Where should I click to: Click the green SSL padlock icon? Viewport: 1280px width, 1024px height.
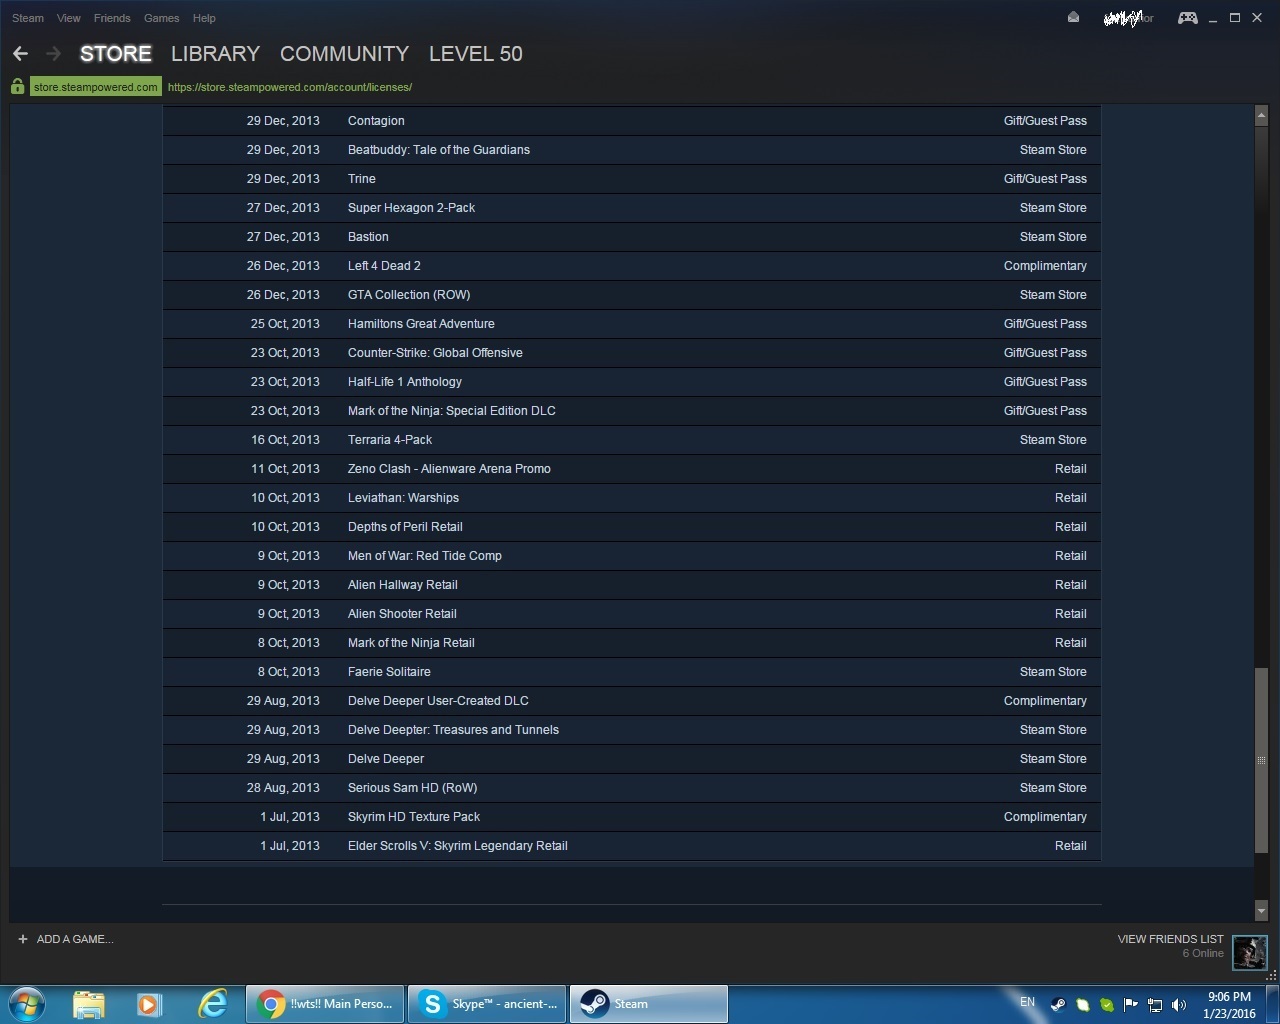click(17, 87)
